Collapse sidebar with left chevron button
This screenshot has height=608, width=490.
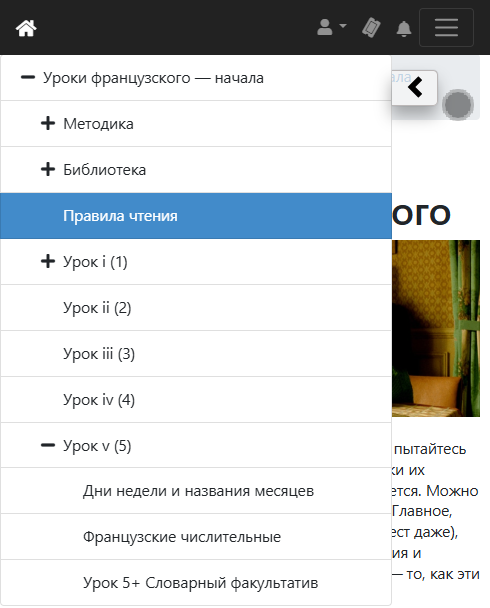pos(415,87)
